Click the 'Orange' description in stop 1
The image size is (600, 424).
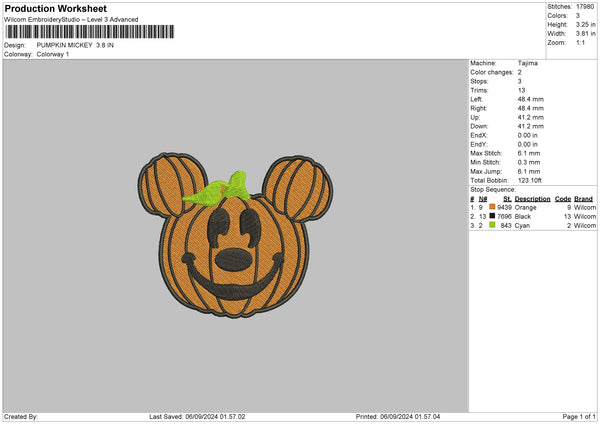(x=525, y=207)
